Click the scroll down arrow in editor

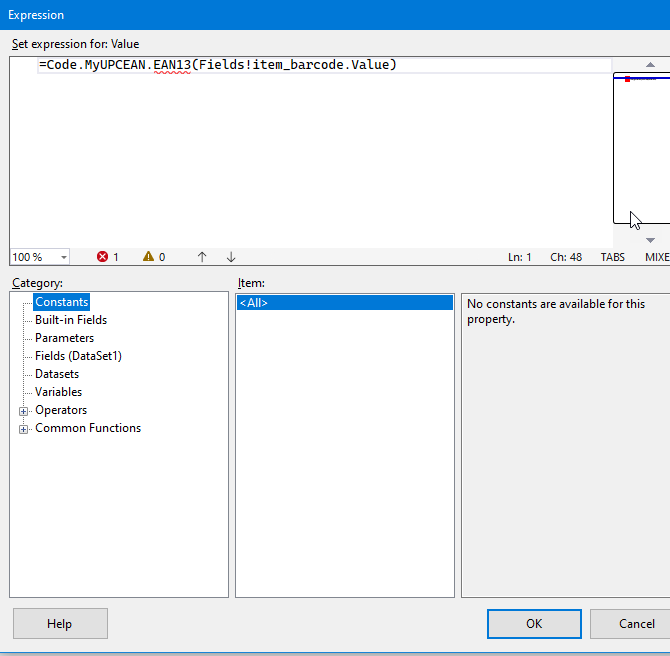tap(650, 240)
